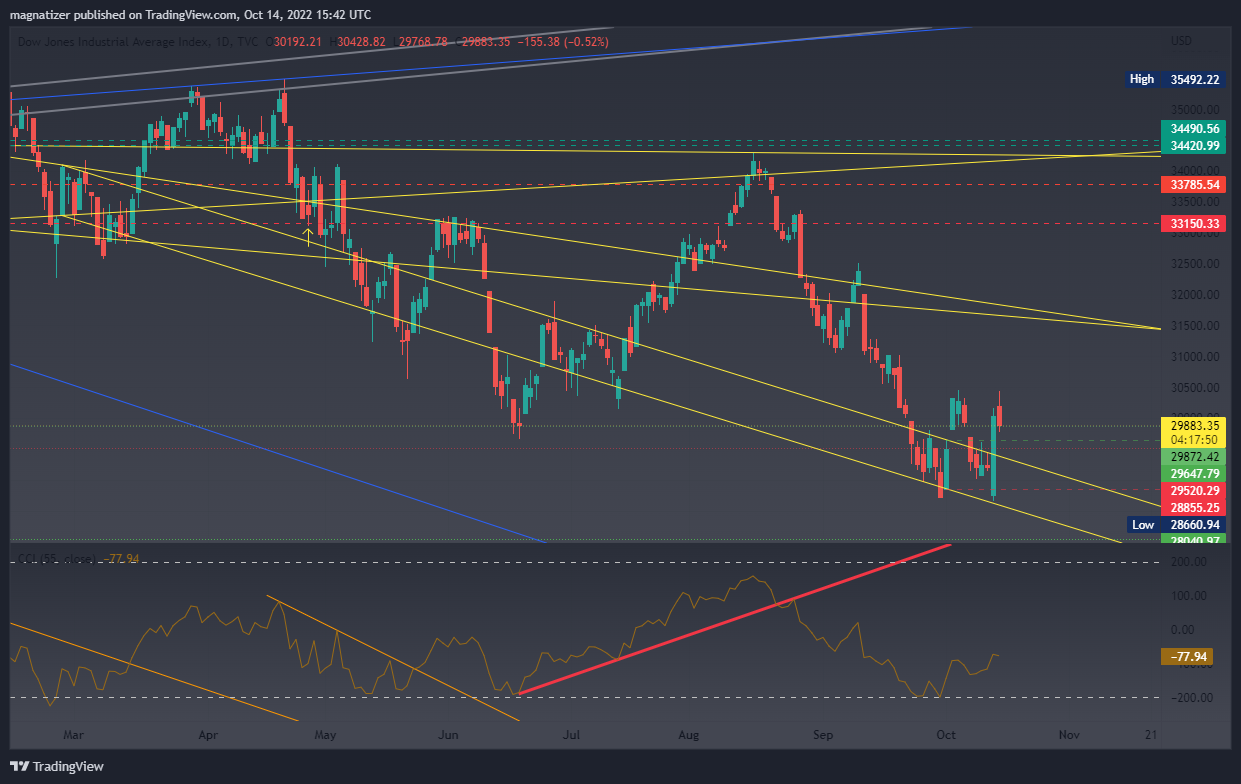The image size is (1241, 784).
Task: Click the TradingView logo at bottom left
Action: pos(57,767)
